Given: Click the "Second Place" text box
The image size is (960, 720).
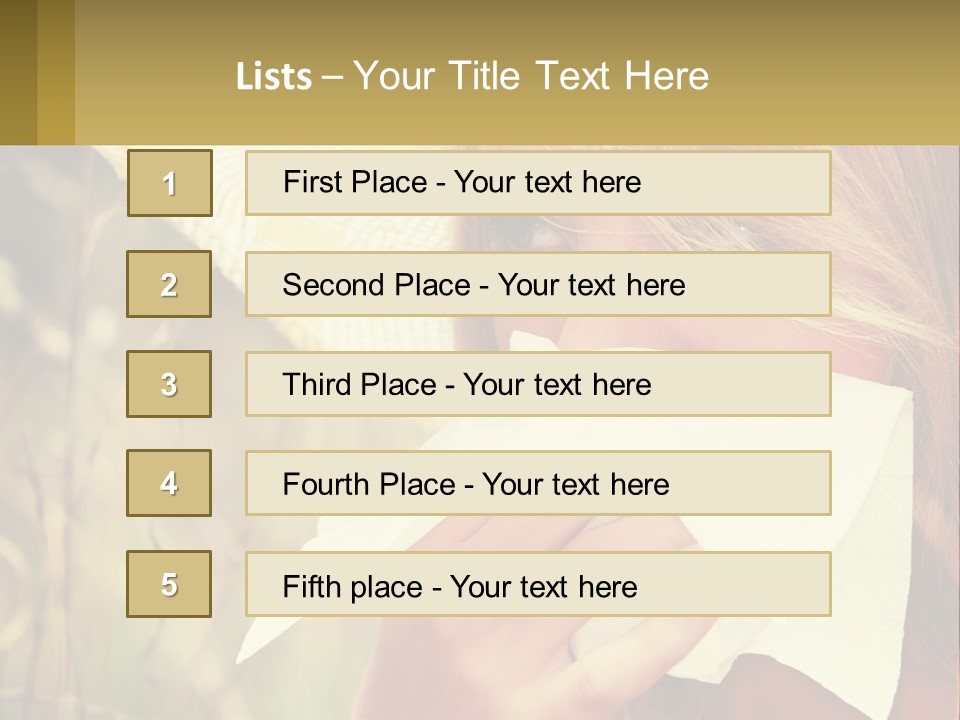Looking at the screenshot, I should click(x=538, y=284).
